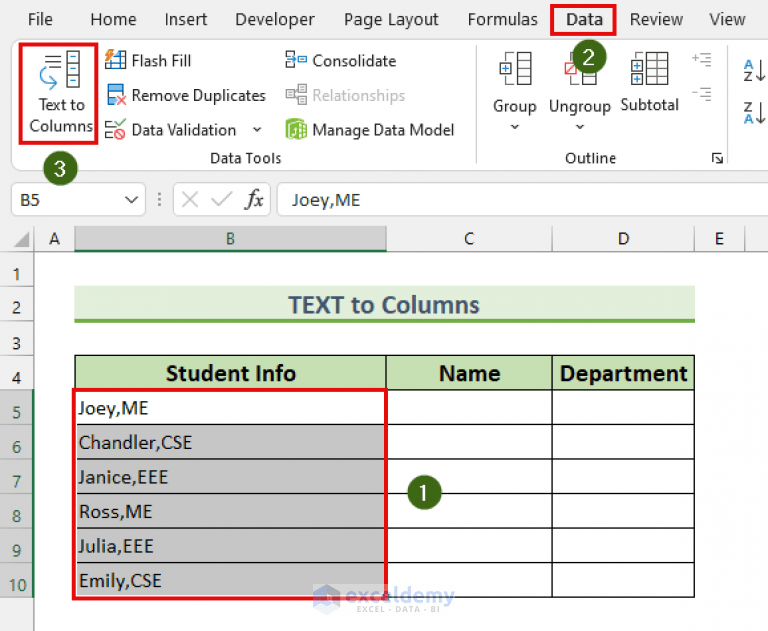Select column B header
The image size is (768, 631).
pyautogui.click(x=230, y=239)
